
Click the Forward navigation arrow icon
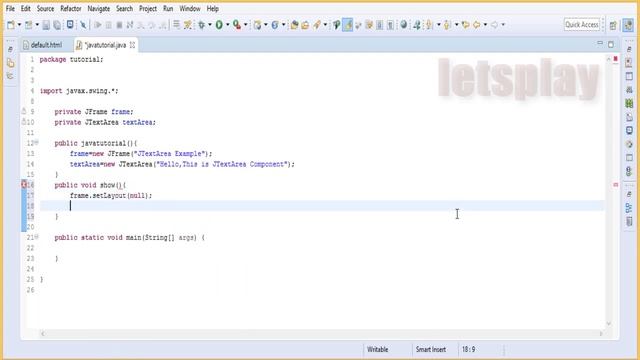[494, 25]
